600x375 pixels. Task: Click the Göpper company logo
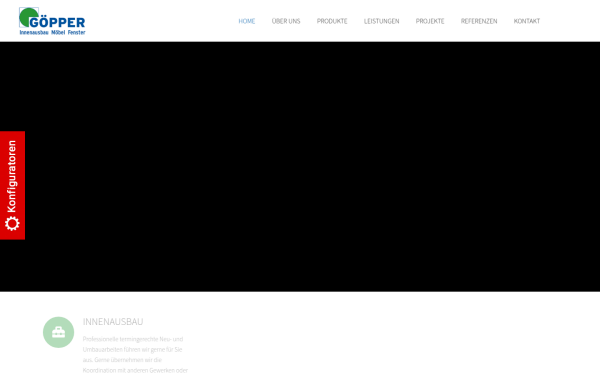tap(52, 21)
